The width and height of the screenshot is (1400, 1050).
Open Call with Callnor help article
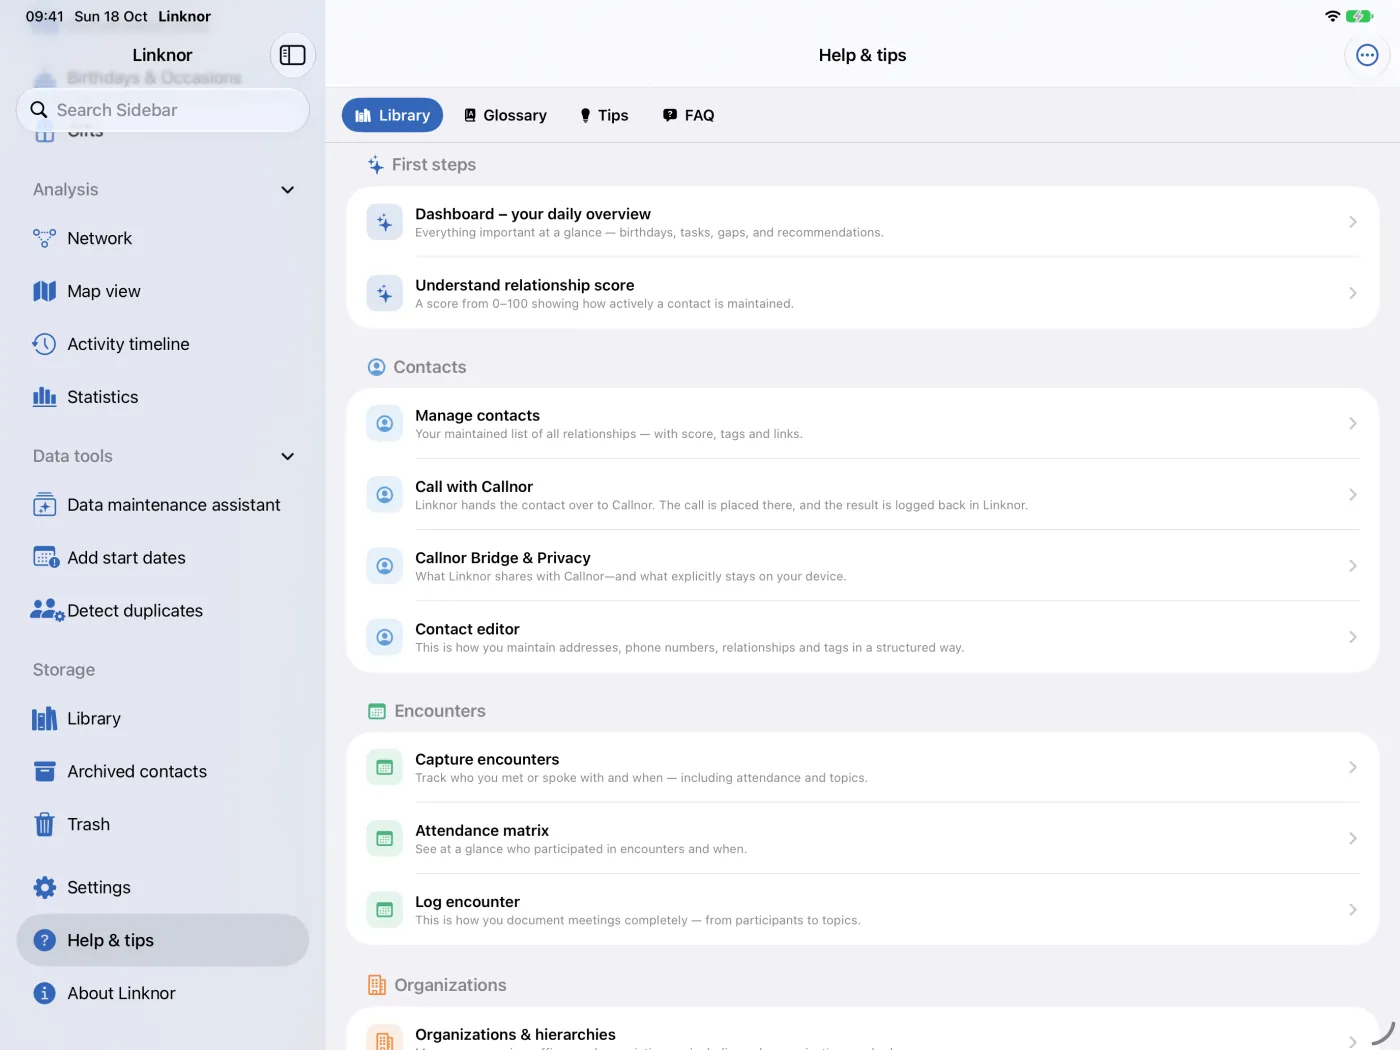862,495
